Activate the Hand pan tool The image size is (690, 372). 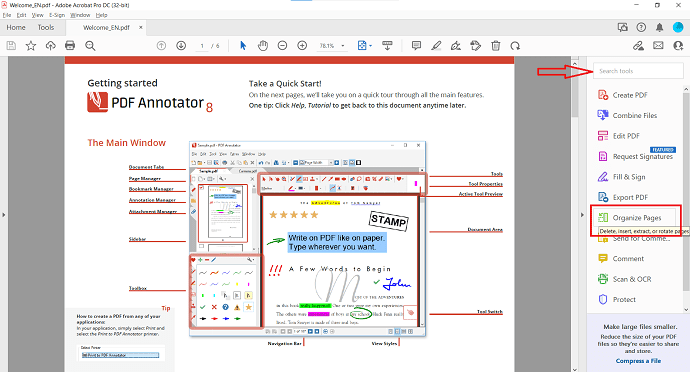coord(263,46)
